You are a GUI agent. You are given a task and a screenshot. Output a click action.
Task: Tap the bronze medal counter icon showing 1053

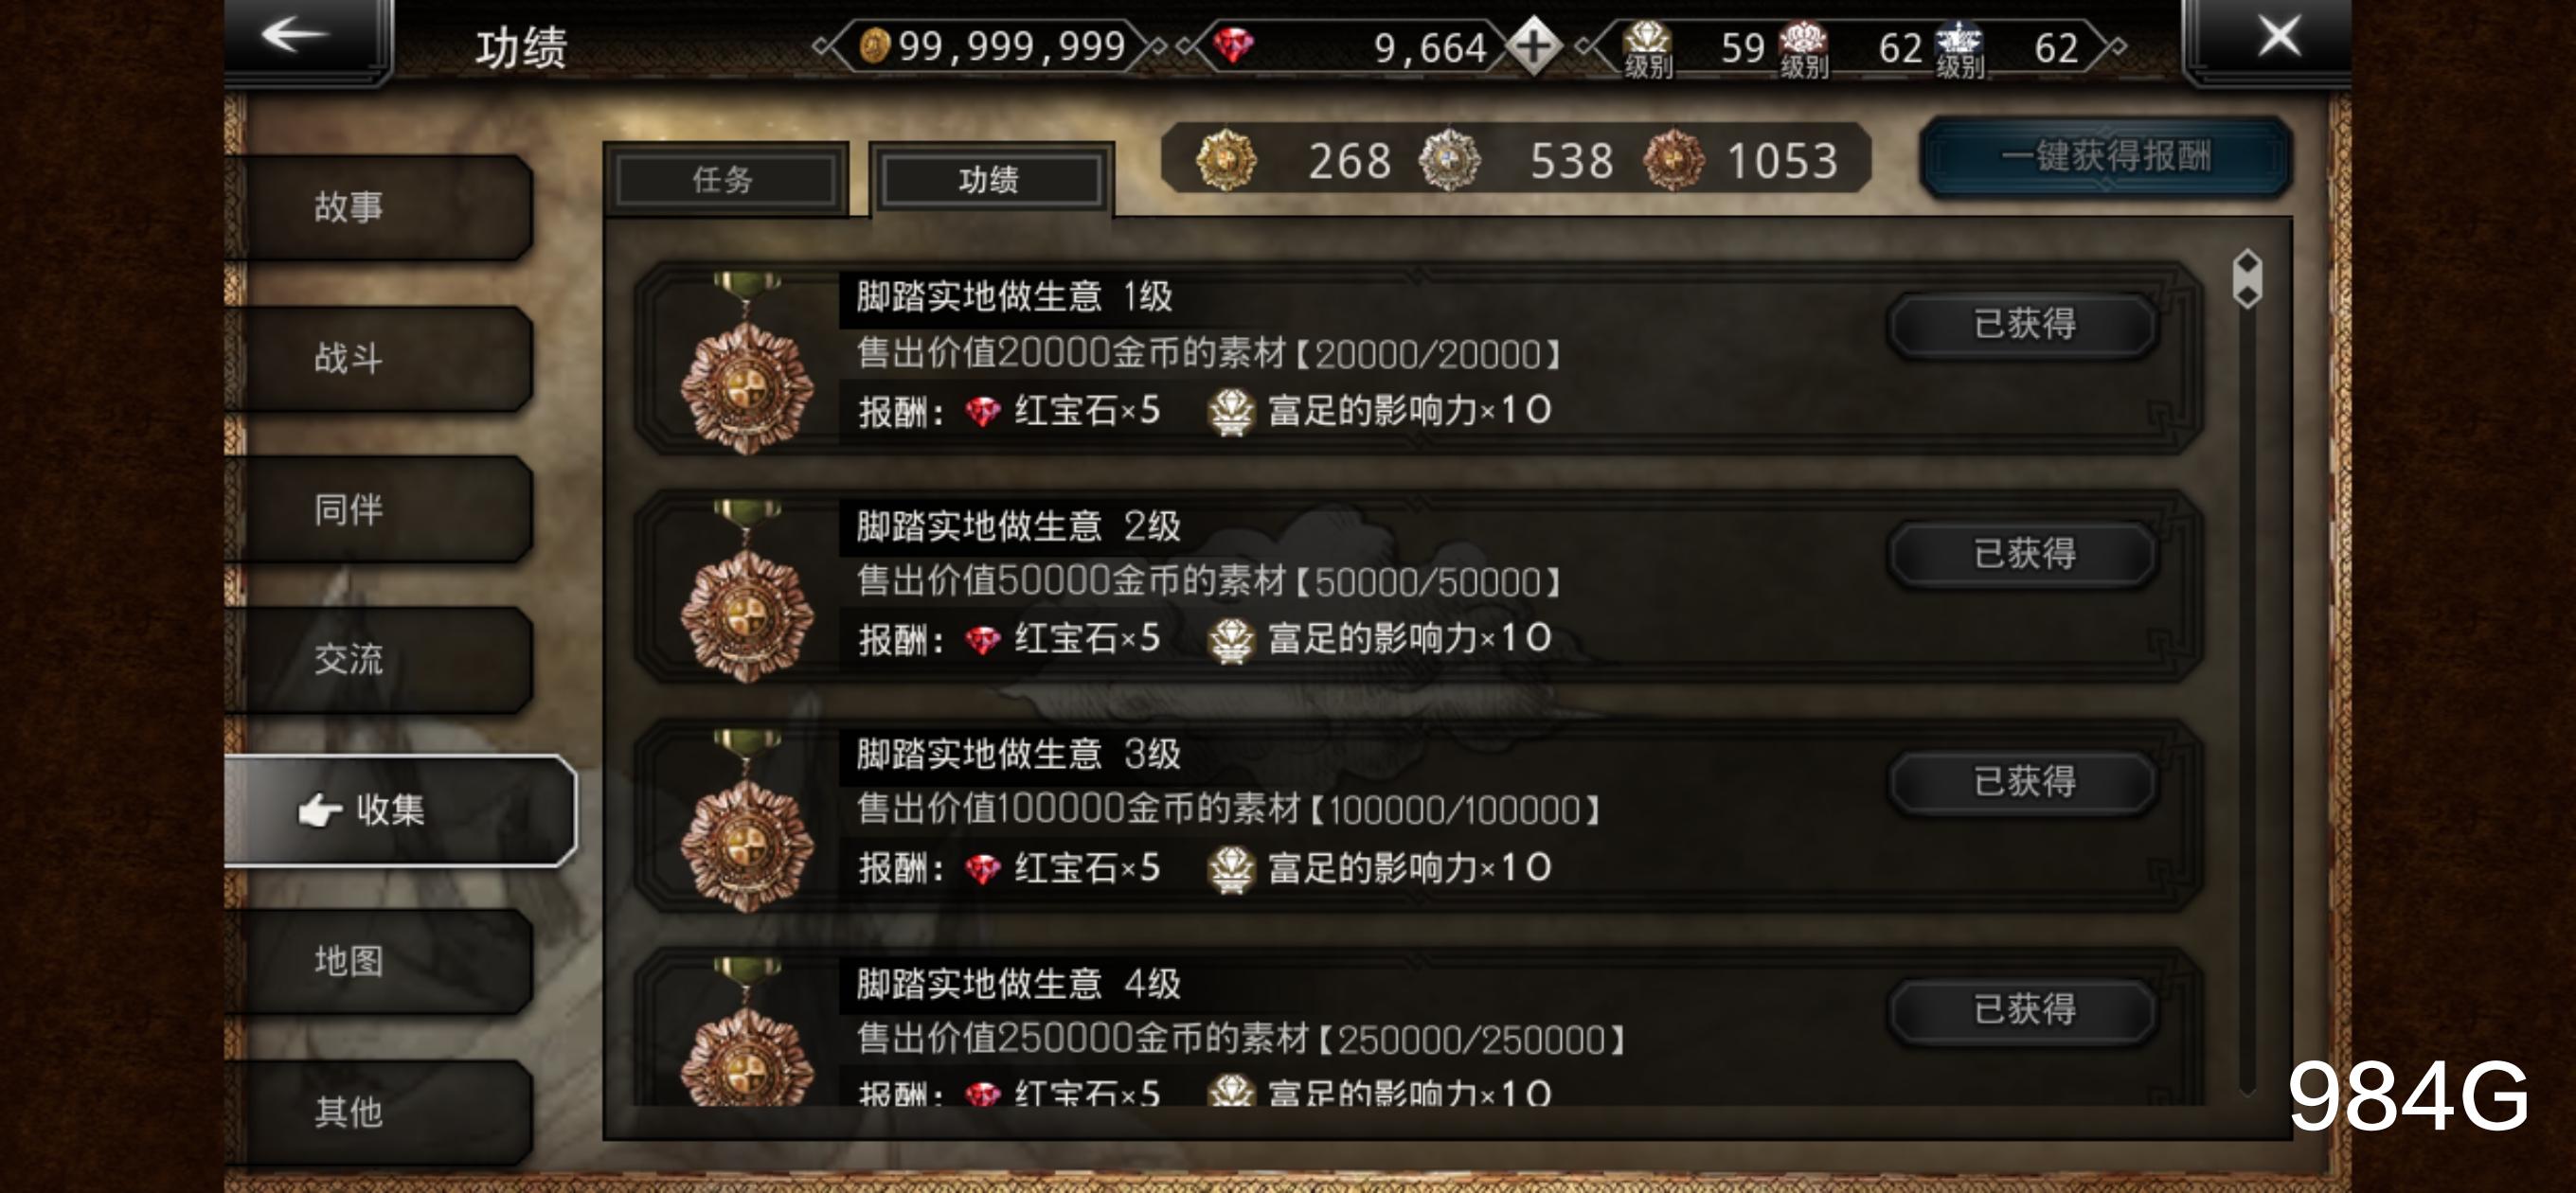click(x=1674, y=160)
